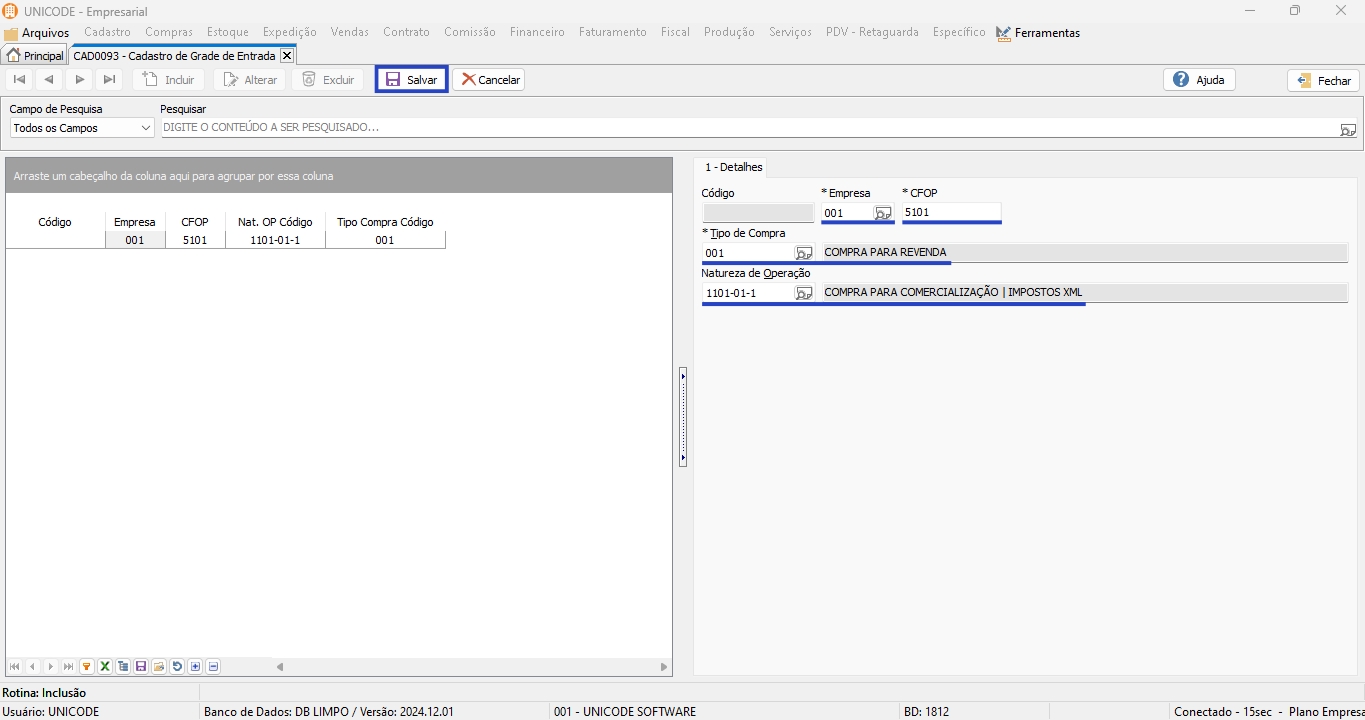
Task: Click the CFOP input field
Action: click(x=950, y=212)
